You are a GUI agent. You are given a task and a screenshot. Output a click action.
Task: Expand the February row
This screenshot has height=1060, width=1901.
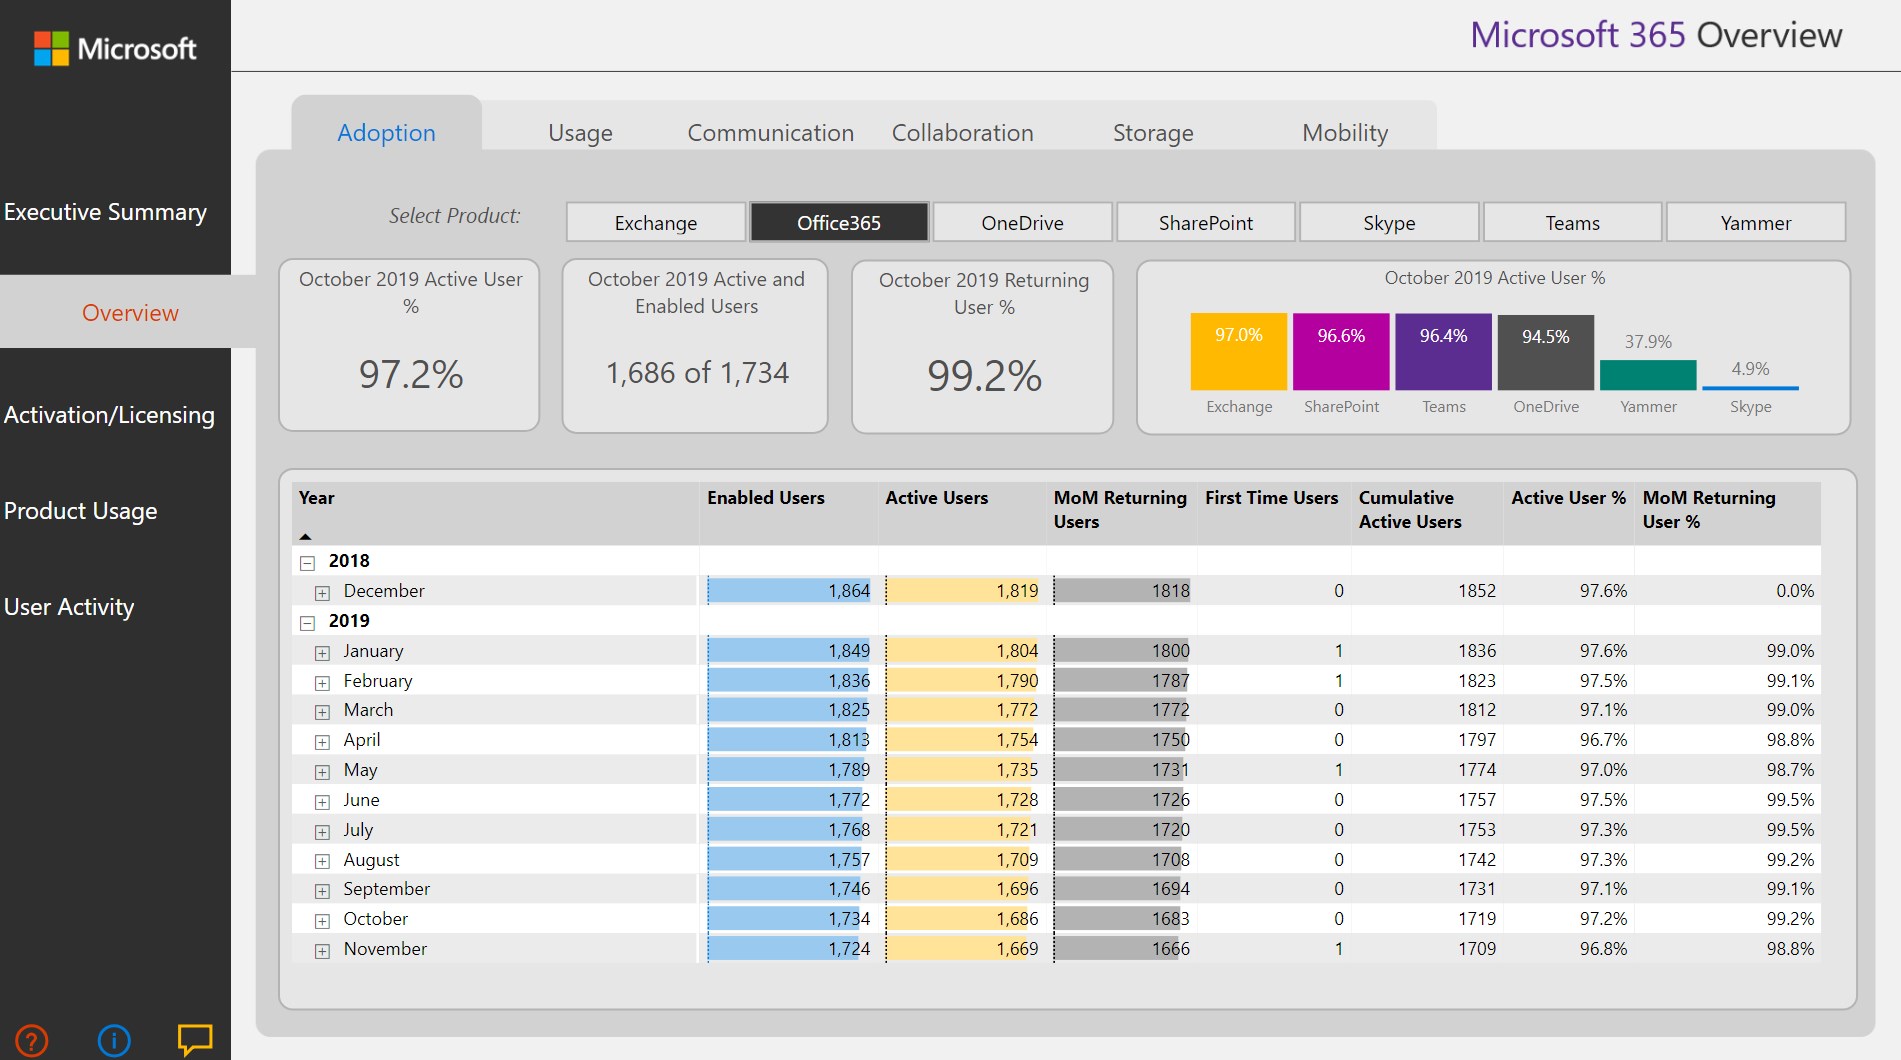point(322,683)
